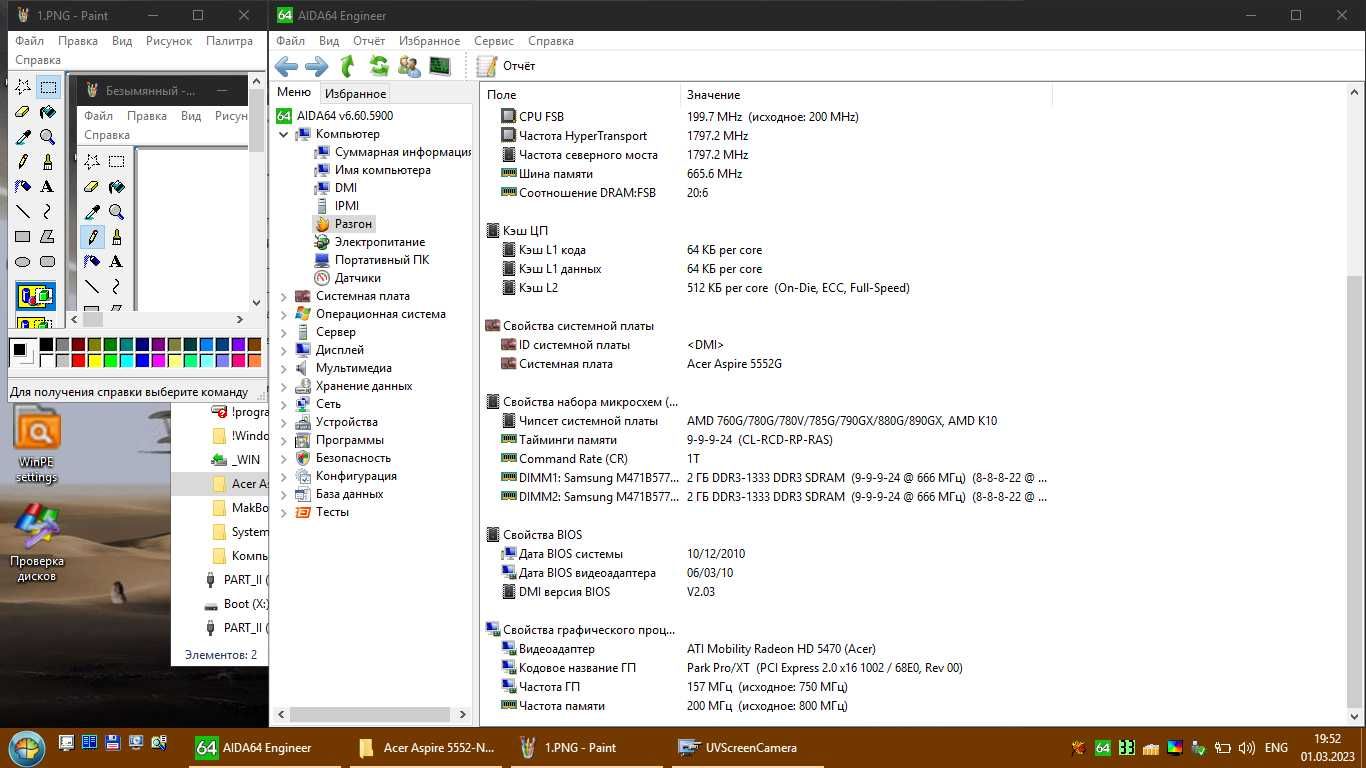Viewport: 1366px width, 768px height.
Task: Open Сервис menu in AIDA64
Action: tap(494, 41)
